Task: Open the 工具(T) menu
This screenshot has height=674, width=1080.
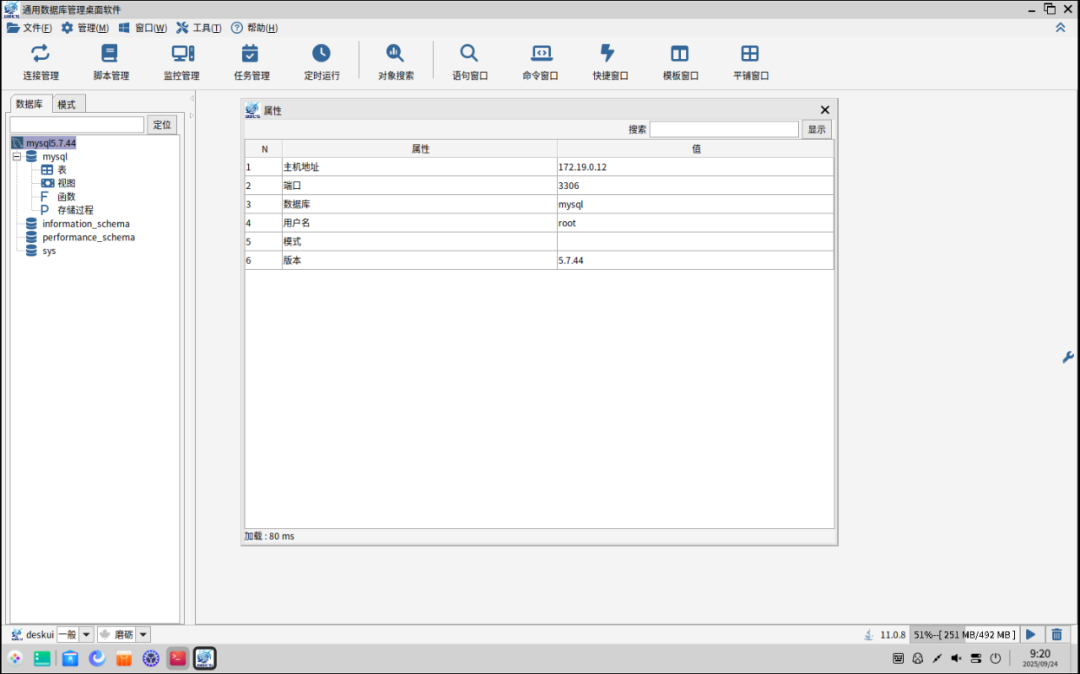Action: [199, 28]
